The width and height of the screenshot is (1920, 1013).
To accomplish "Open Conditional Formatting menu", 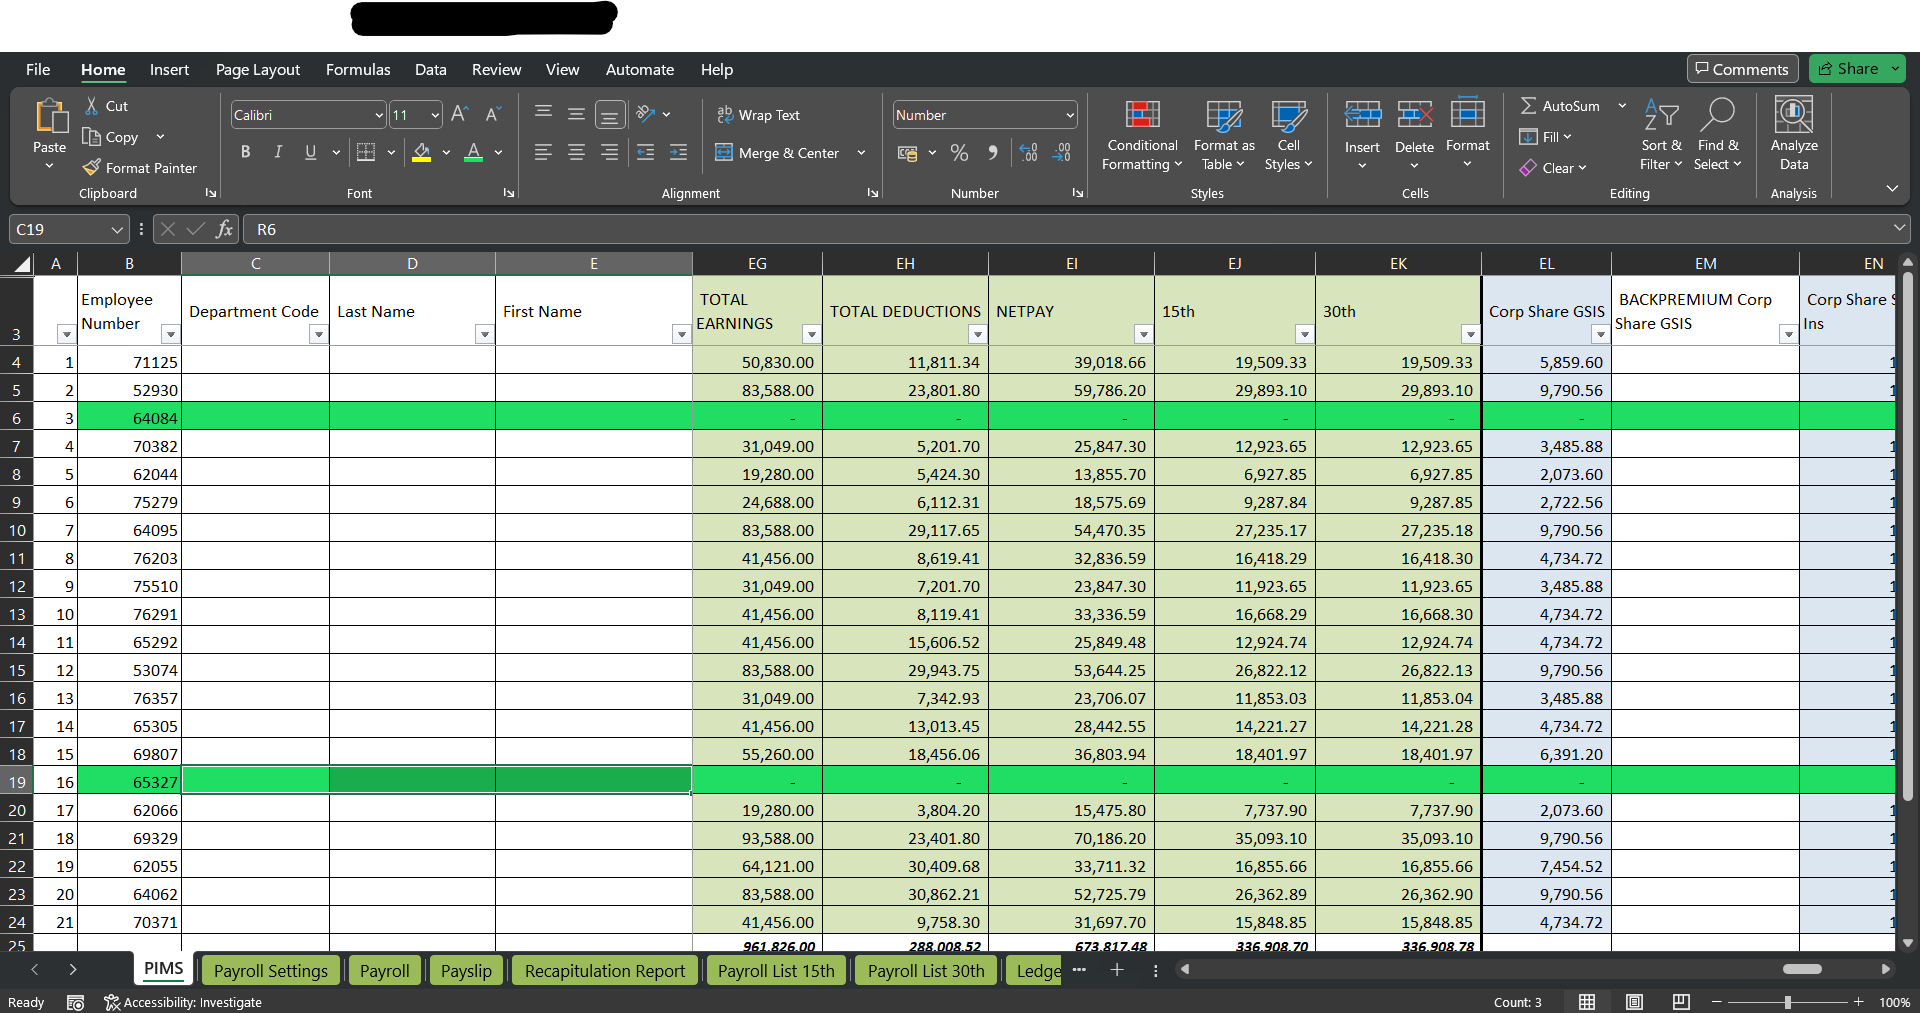I will pos(1142,137).
